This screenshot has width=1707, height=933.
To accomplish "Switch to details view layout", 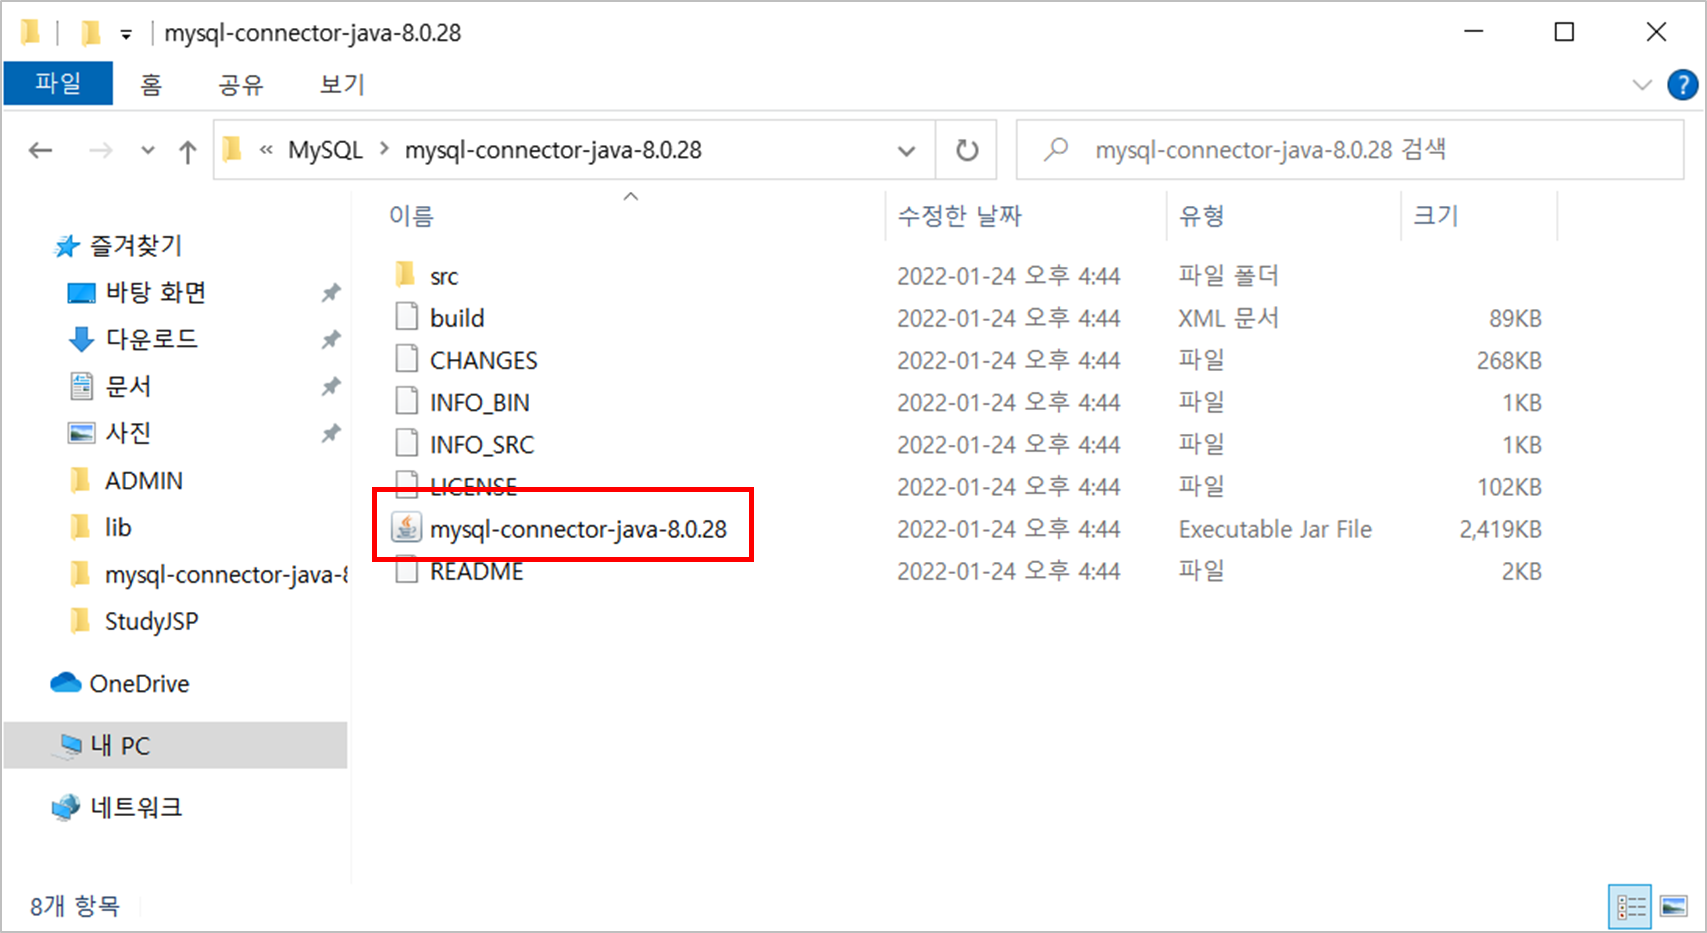I will pyautogui.click(x=1630, y=906).
